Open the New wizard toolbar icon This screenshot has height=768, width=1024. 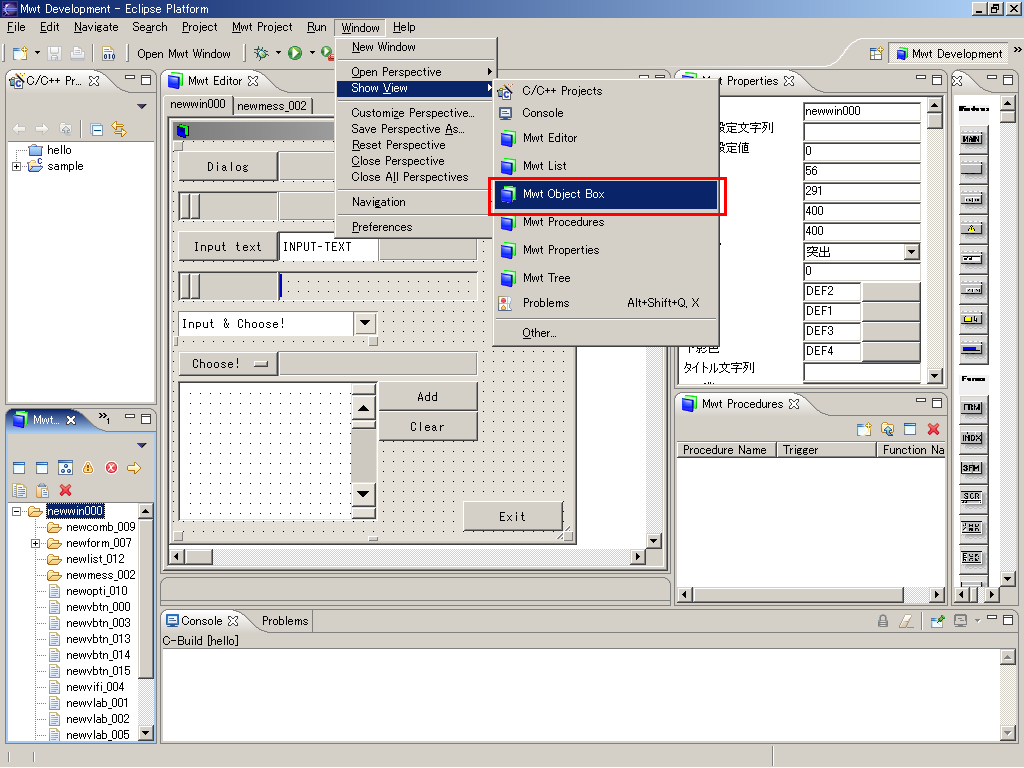pyautogui.click(x=20, y=54)
